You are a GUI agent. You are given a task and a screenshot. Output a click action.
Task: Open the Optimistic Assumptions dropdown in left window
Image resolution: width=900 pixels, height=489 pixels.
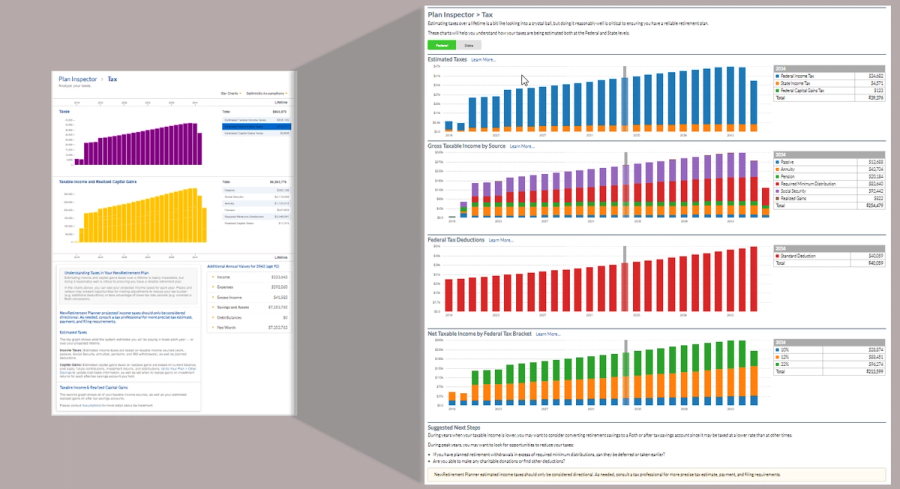(266, 94)
